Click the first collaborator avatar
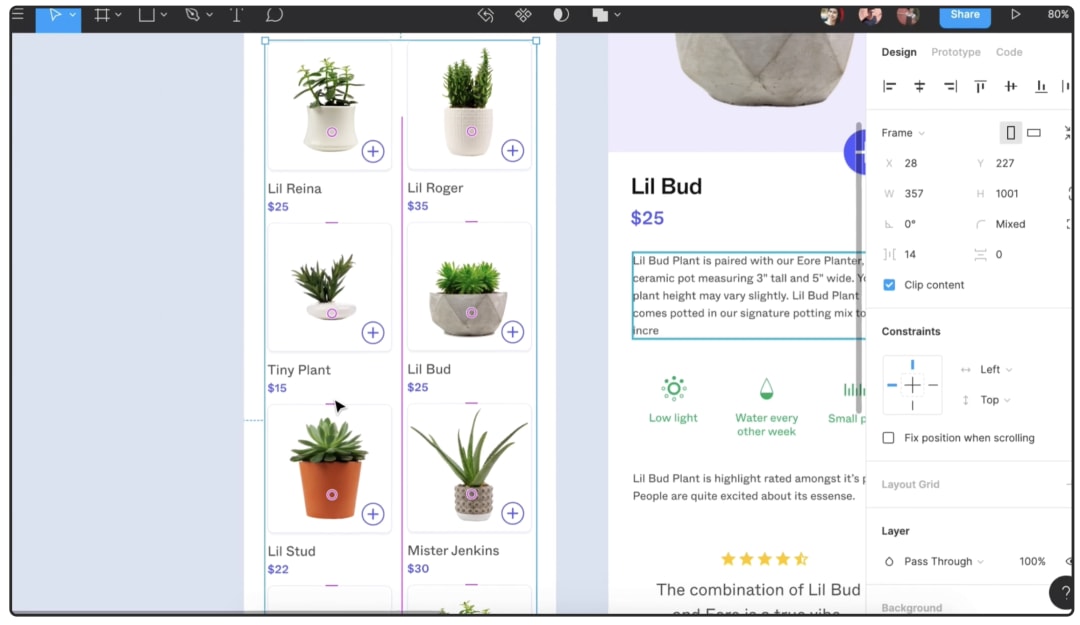Screen dimensions: 1080x625 pyautogui.click(x=832, y=14)
